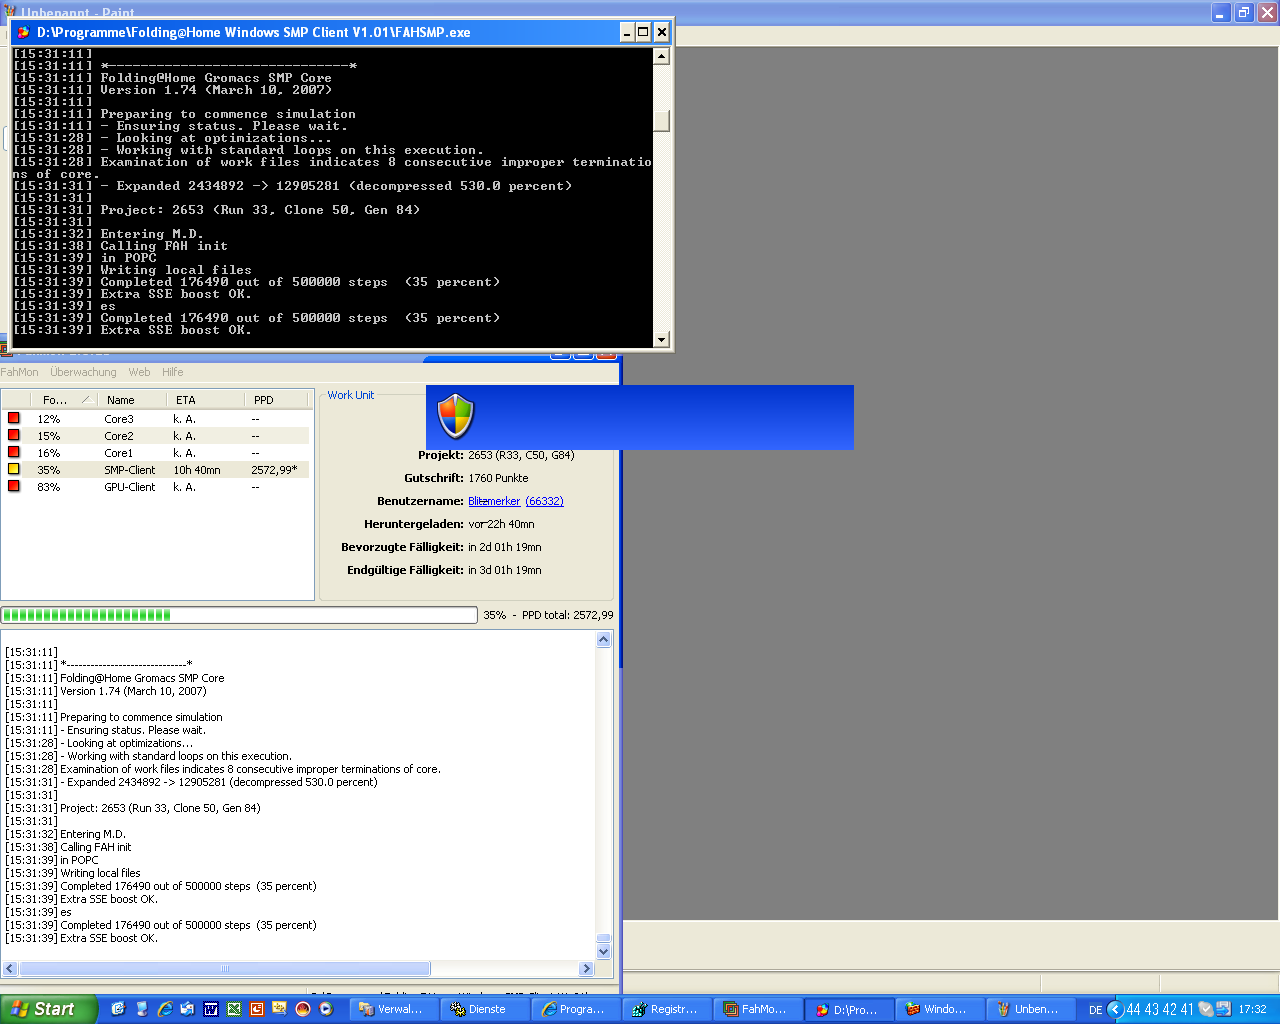Click the DE language indicator
The width and height of the screenshot is (1280, 1024).
[1095, 1010]
